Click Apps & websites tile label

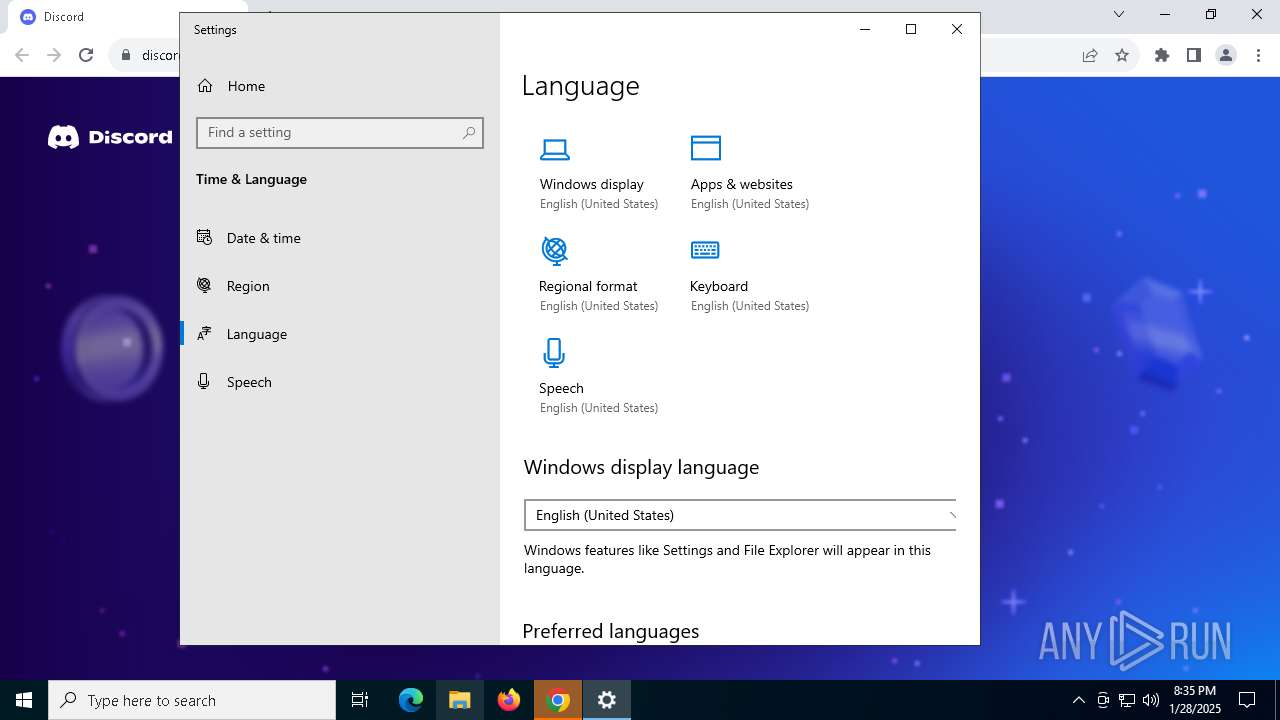(741, 184)
